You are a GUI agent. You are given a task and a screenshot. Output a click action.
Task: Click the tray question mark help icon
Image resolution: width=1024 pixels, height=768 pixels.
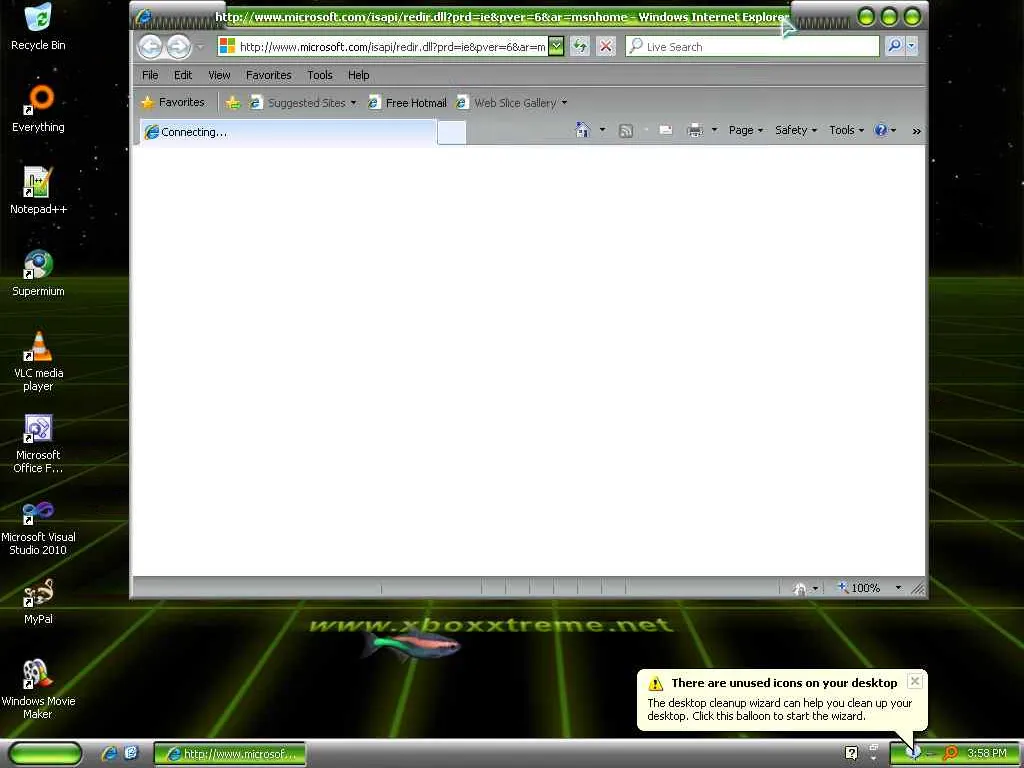(x=851, y=754)
